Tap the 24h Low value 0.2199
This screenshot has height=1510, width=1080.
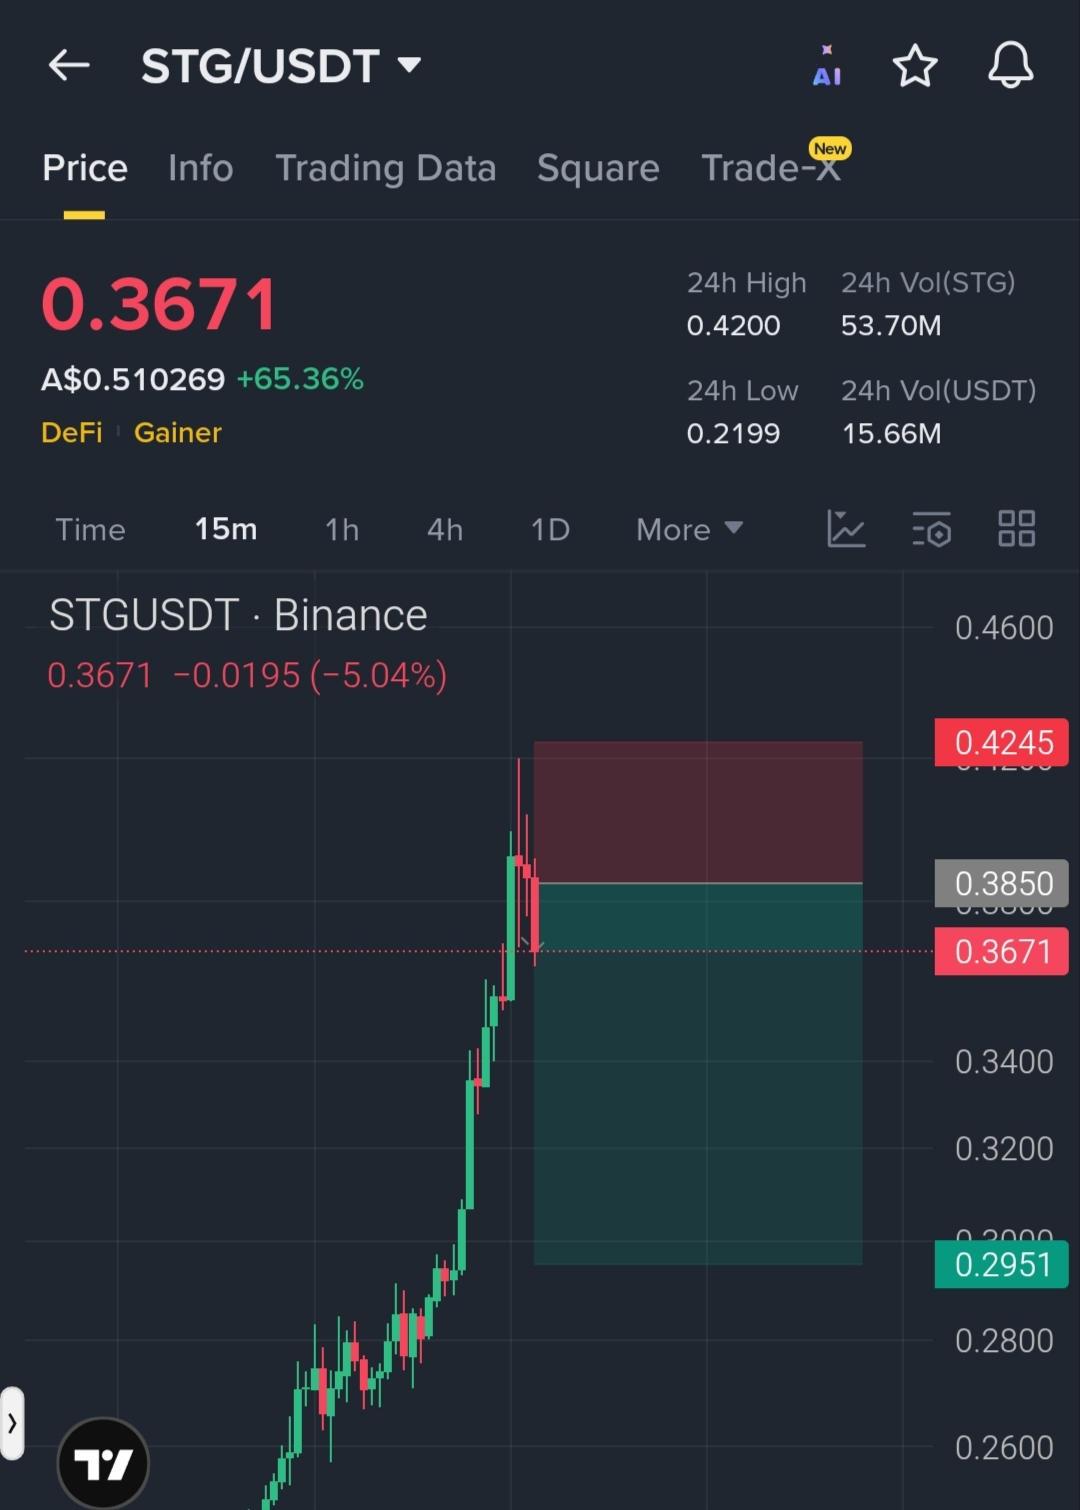tap(733, 434)
